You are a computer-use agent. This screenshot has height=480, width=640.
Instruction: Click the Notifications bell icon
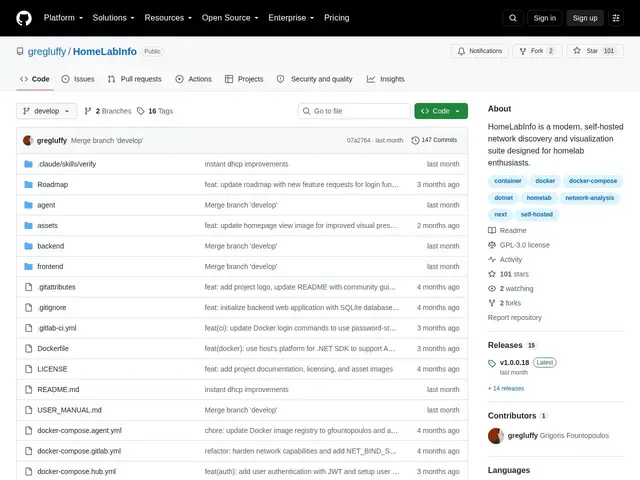coord(461,51)
